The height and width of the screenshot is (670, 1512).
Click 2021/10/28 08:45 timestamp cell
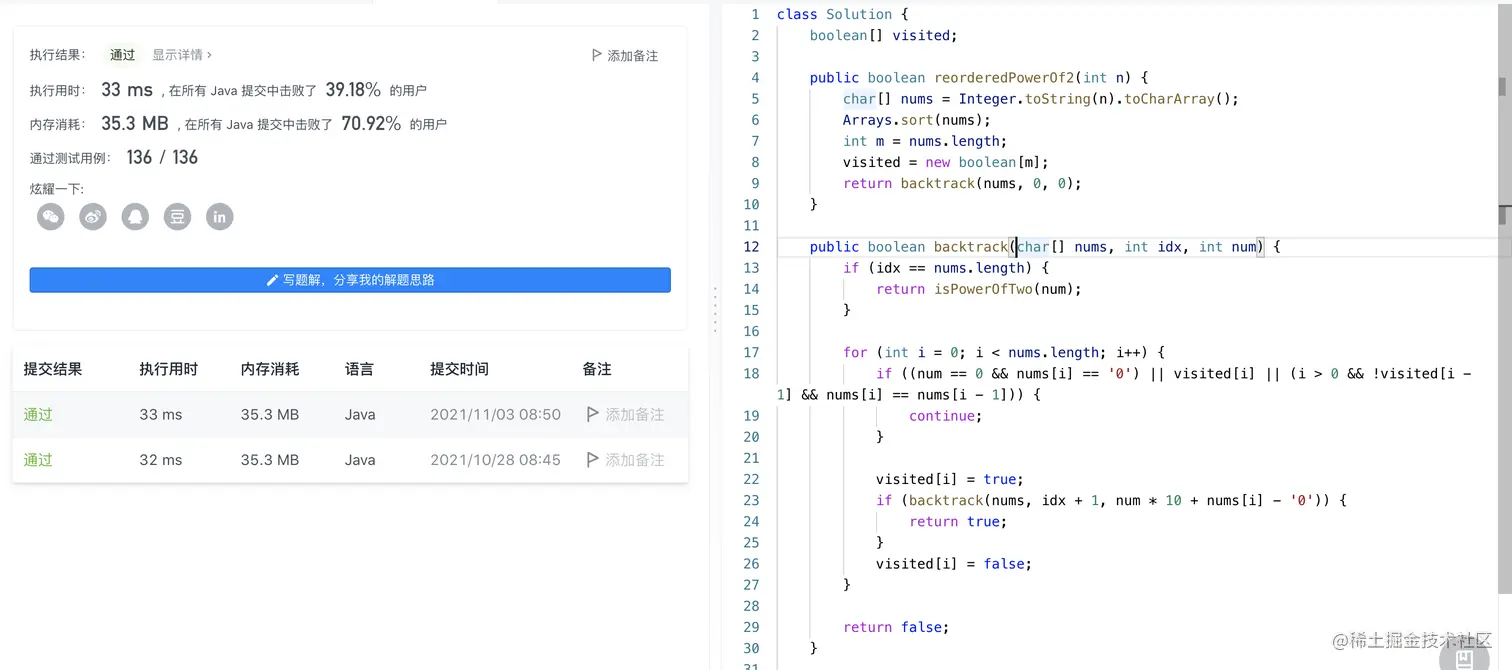click(495, 460)
